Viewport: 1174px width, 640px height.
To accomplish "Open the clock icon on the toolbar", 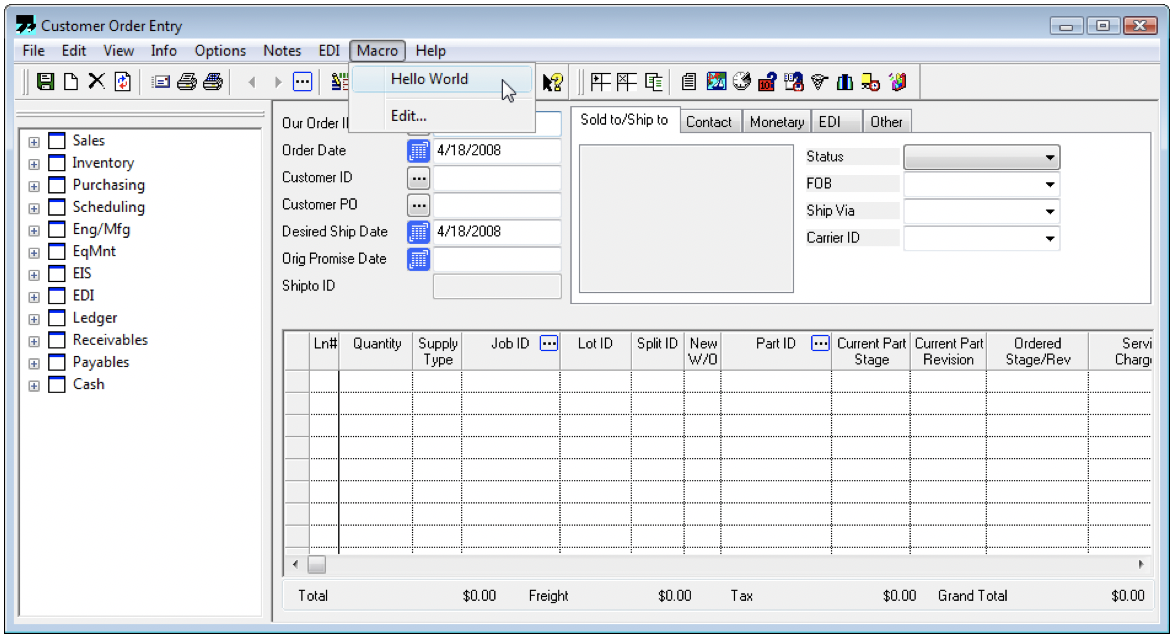I will click(740, 81).
